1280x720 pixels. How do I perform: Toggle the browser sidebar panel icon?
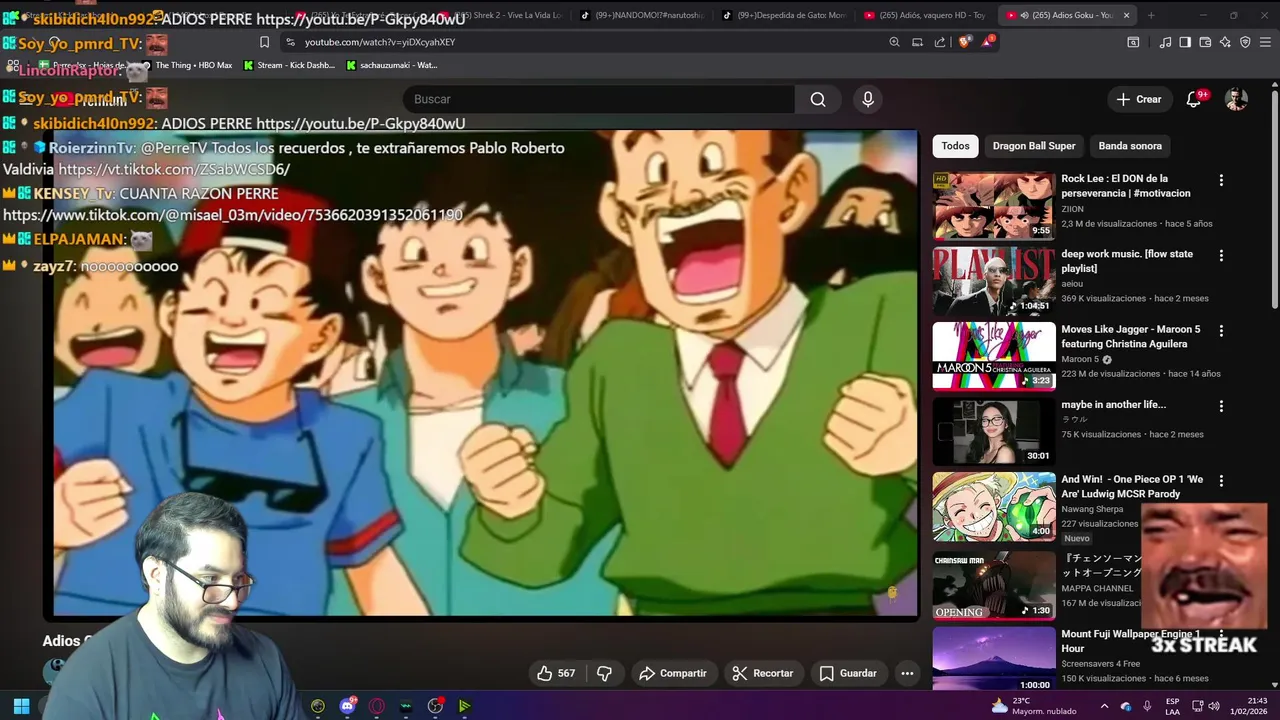tap(1185, 42)
